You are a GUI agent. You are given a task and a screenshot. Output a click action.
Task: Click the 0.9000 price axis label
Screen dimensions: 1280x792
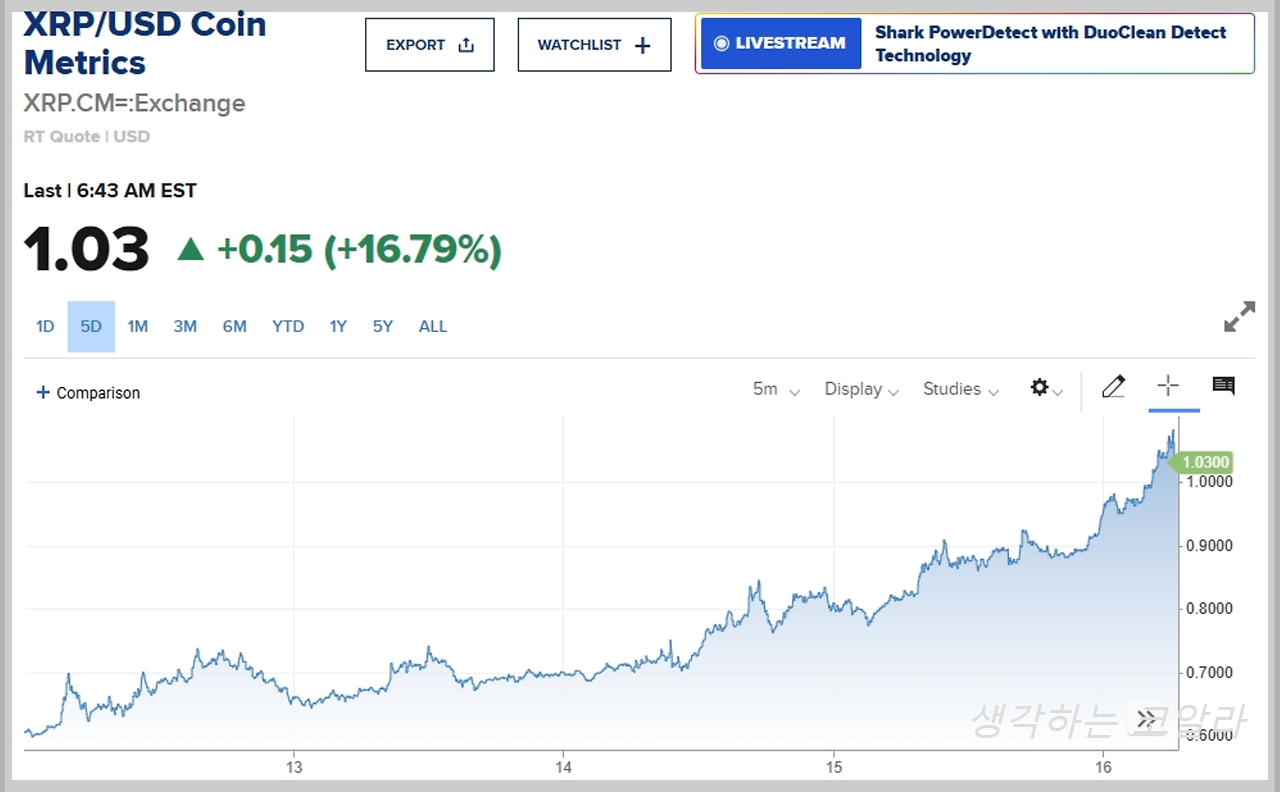point(1209,546)
